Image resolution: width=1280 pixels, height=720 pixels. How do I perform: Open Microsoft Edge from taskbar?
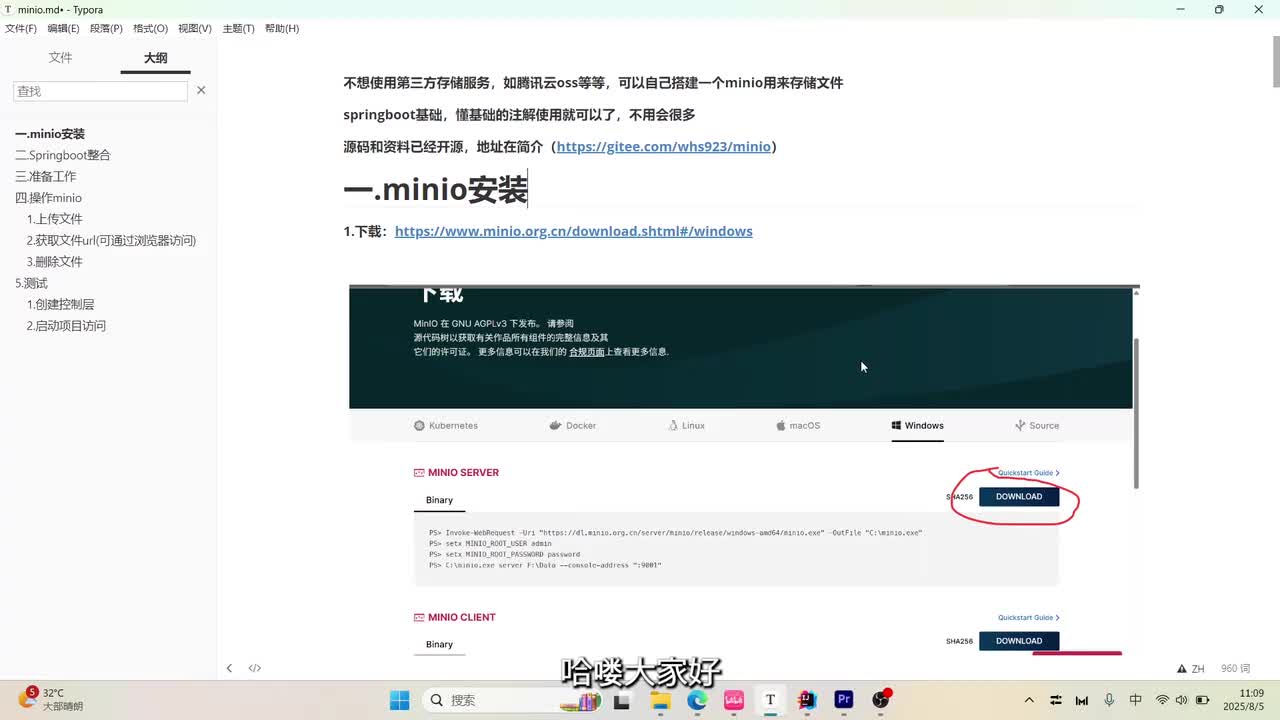tap(697, 700)
